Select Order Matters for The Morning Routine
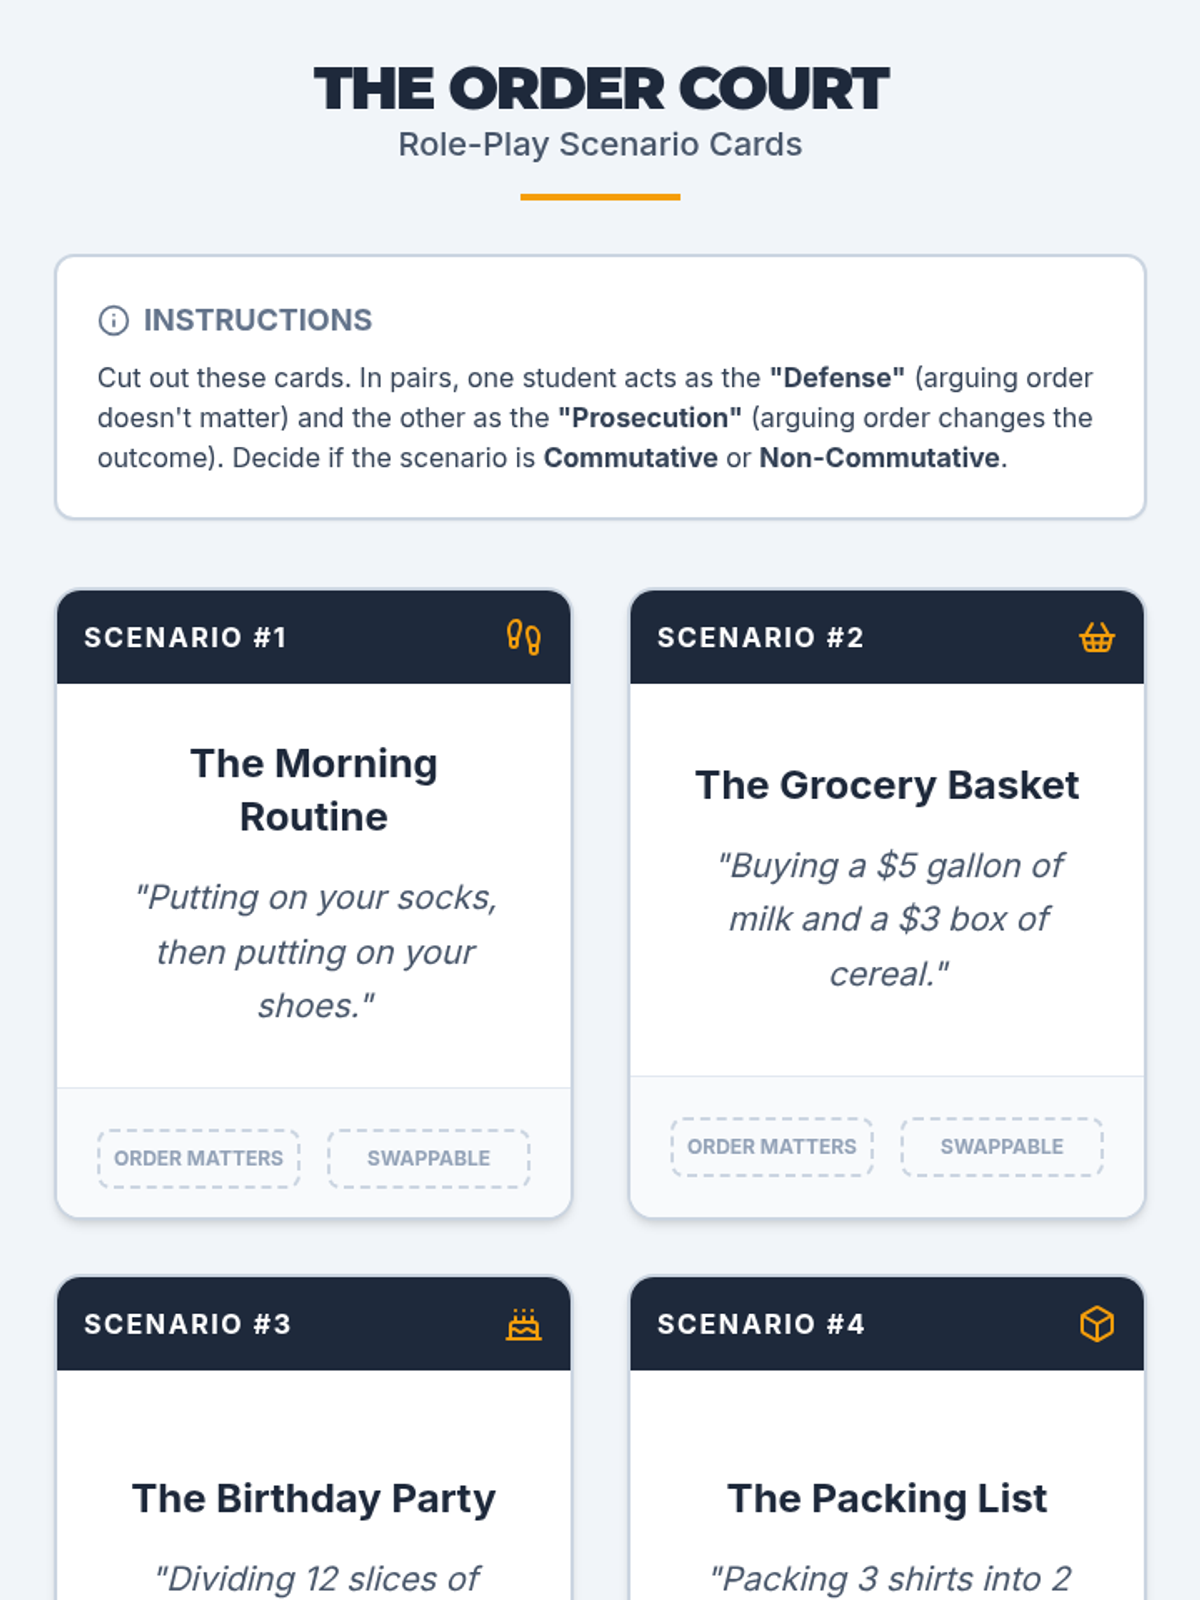The image size is (1200, 1600). [199, 1158]
